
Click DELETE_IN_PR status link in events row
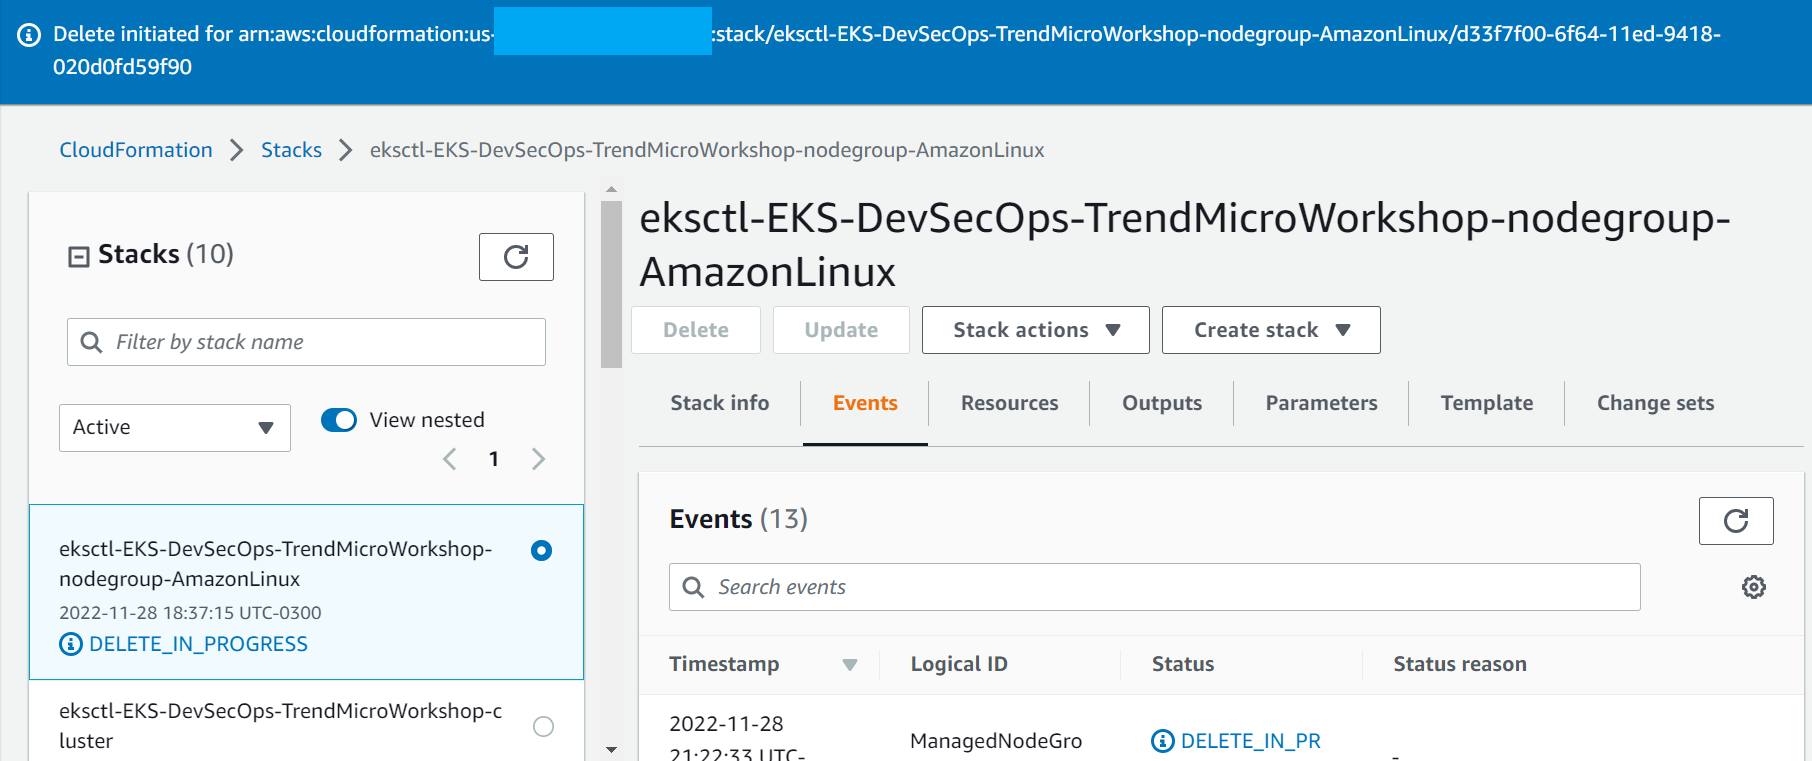point(1250,741)
